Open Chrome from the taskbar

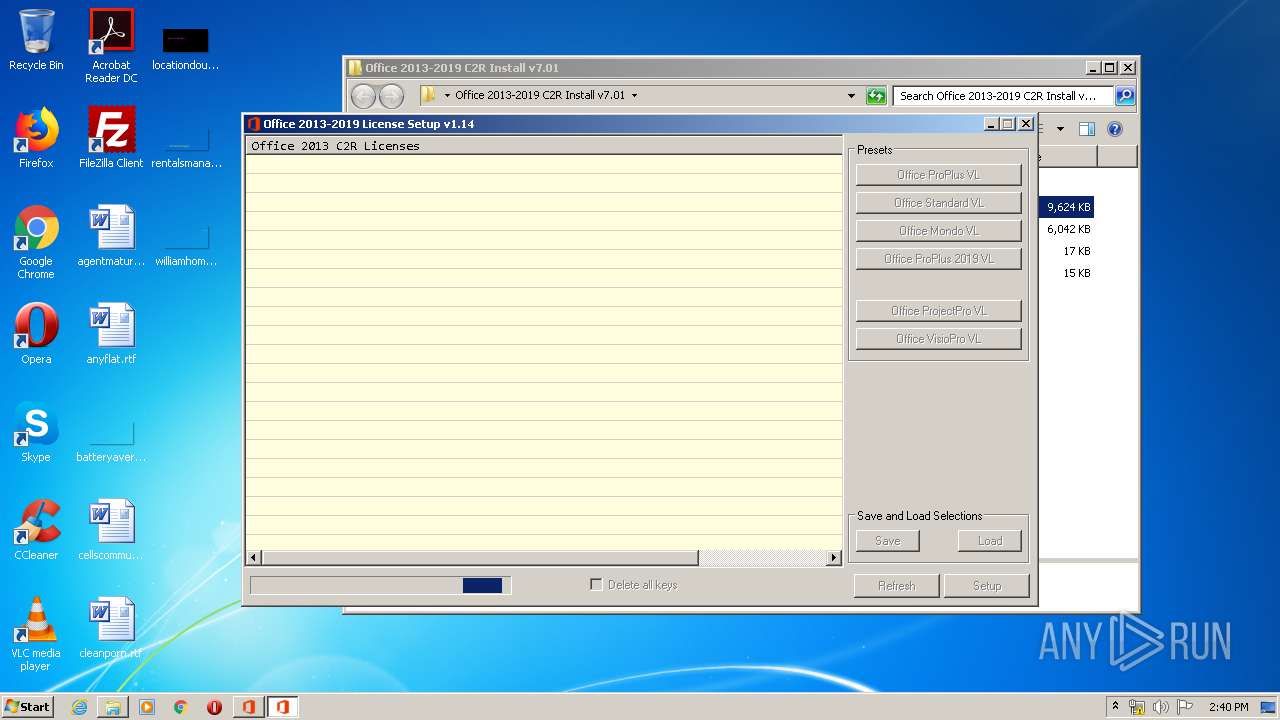click(181, 707)
